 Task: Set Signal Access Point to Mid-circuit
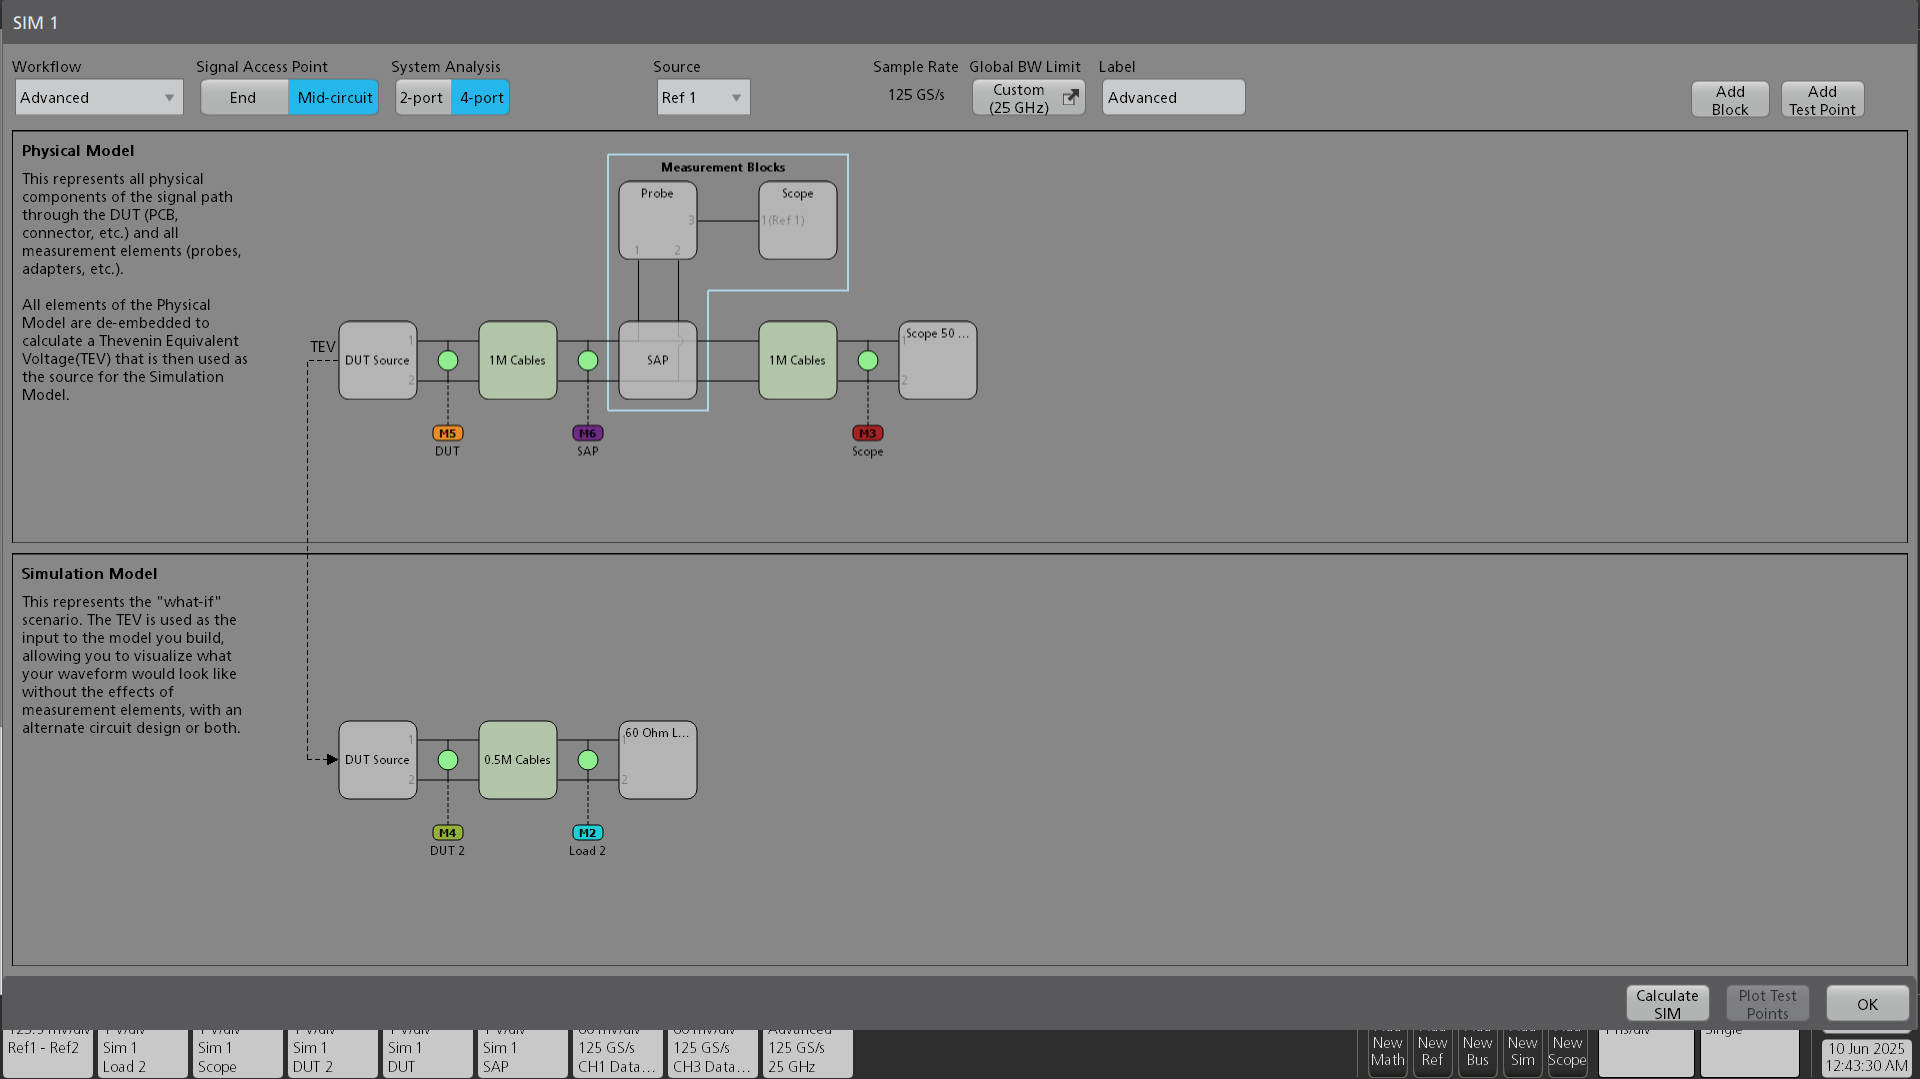[x=334, y=98]
